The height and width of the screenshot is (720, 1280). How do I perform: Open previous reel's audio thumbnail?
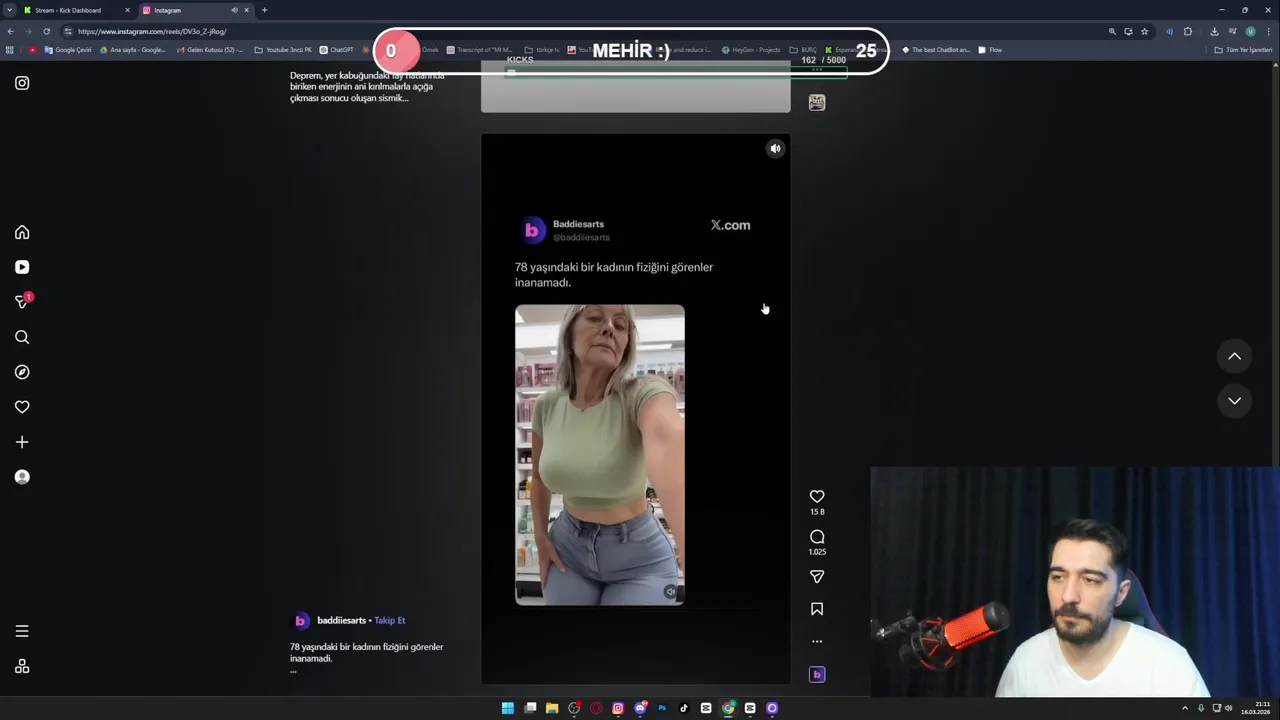click(817, 102)
